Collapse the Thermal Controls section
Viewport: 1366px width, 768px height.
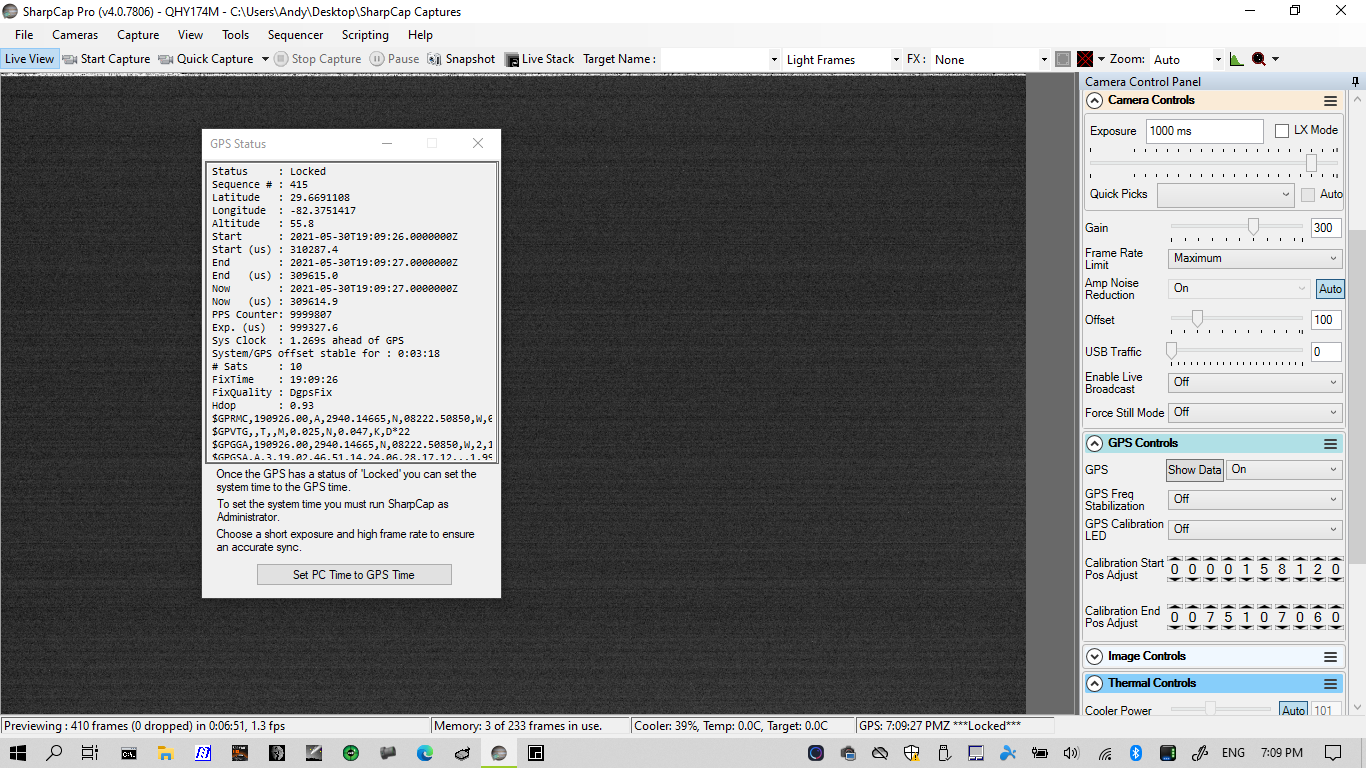point(1094,684)
